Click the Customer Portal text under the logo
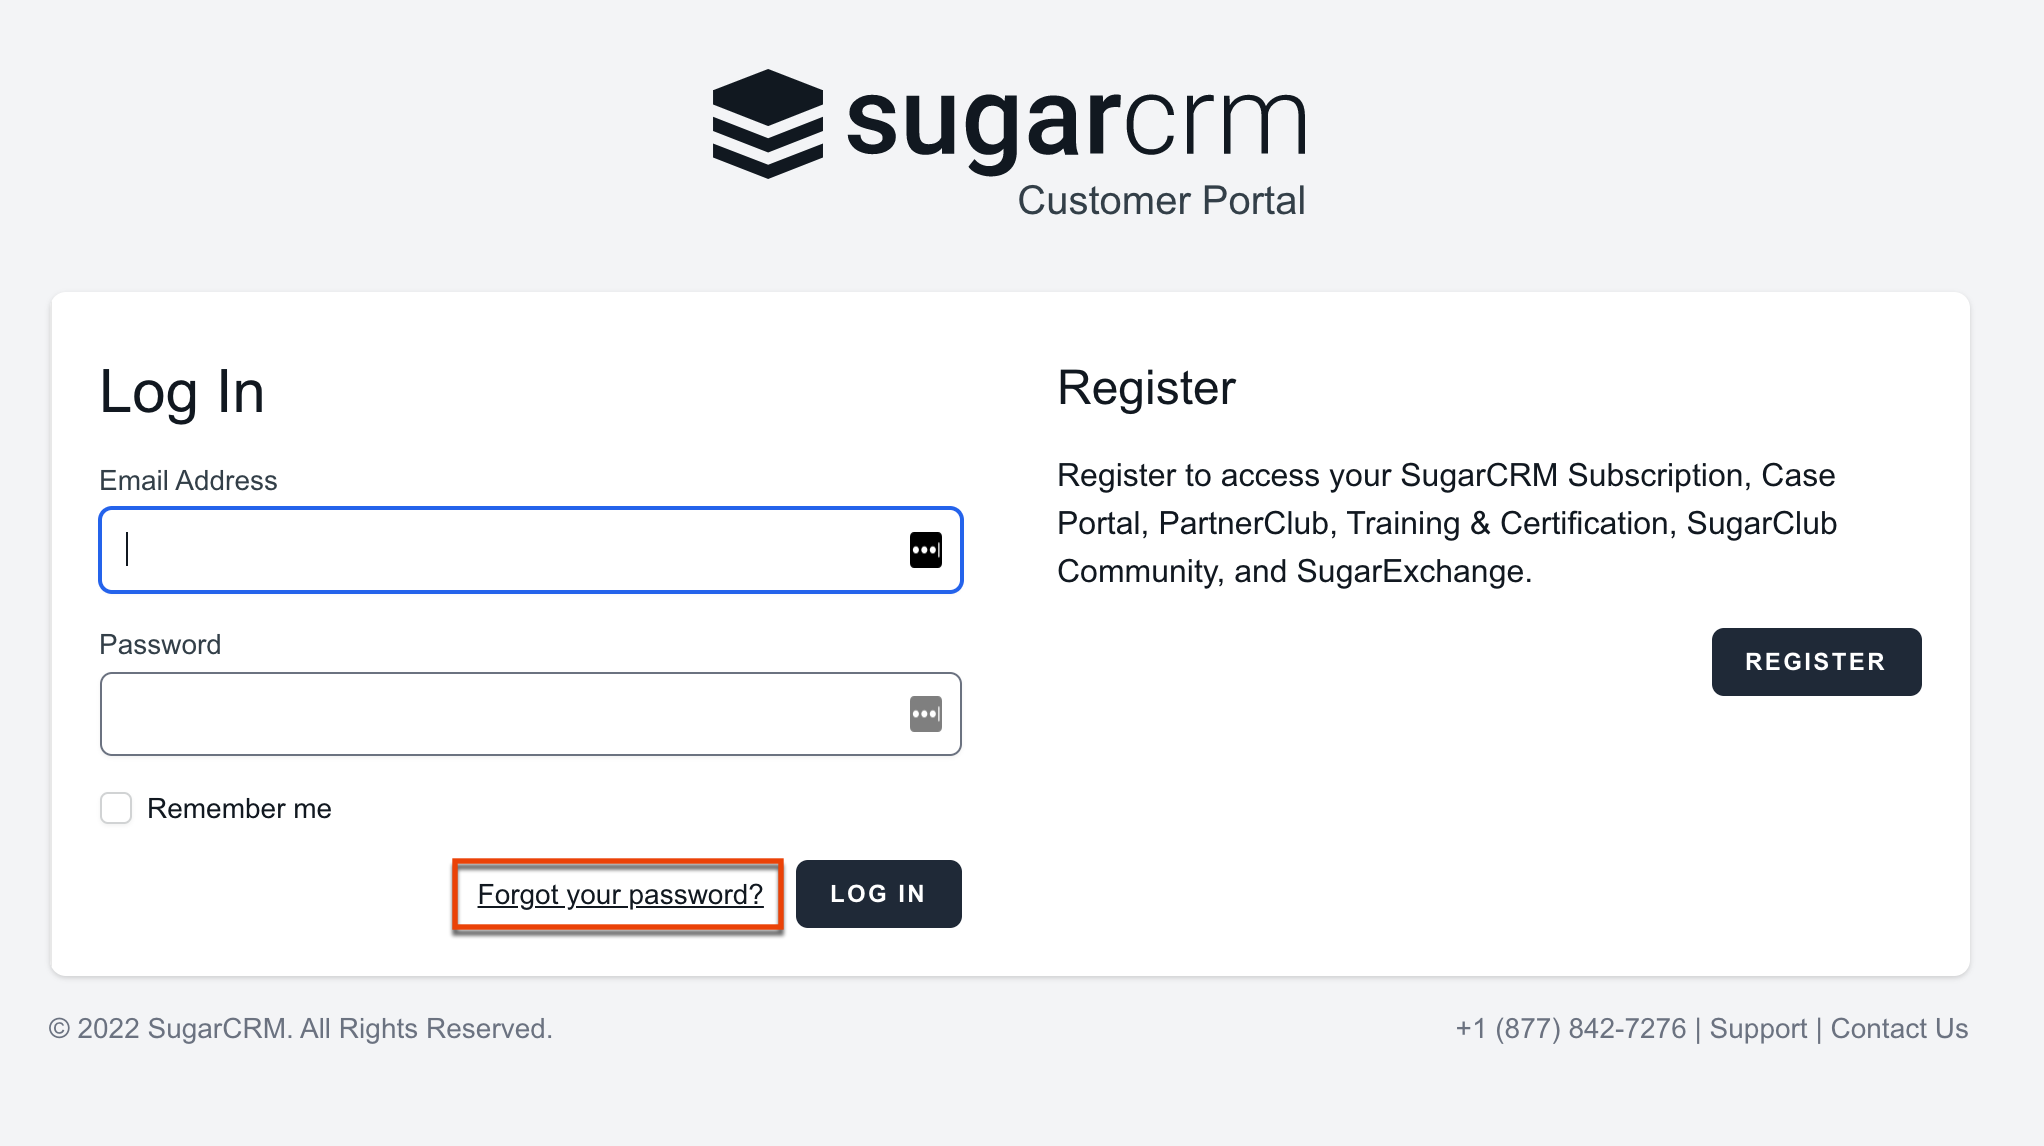2044x1146 pixels. 1162,200
